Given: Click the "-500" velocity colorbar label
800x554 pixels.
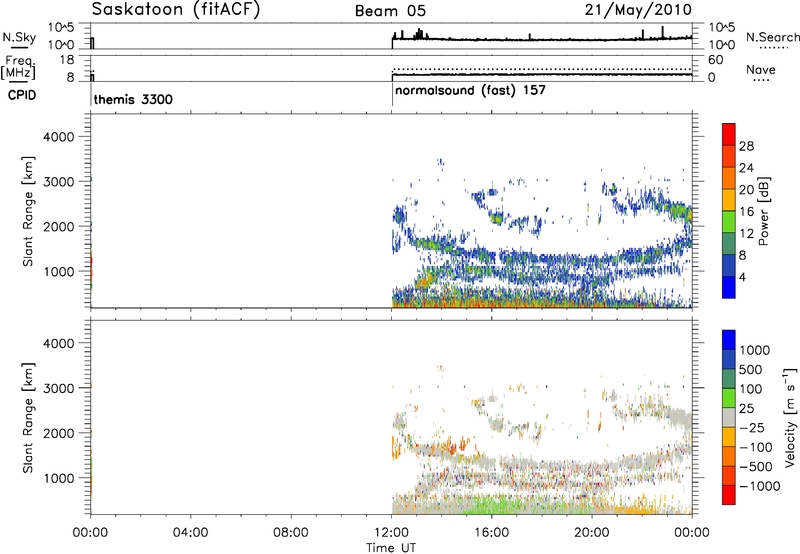Looking at the screenshot, I should click(x=756, y=467).
